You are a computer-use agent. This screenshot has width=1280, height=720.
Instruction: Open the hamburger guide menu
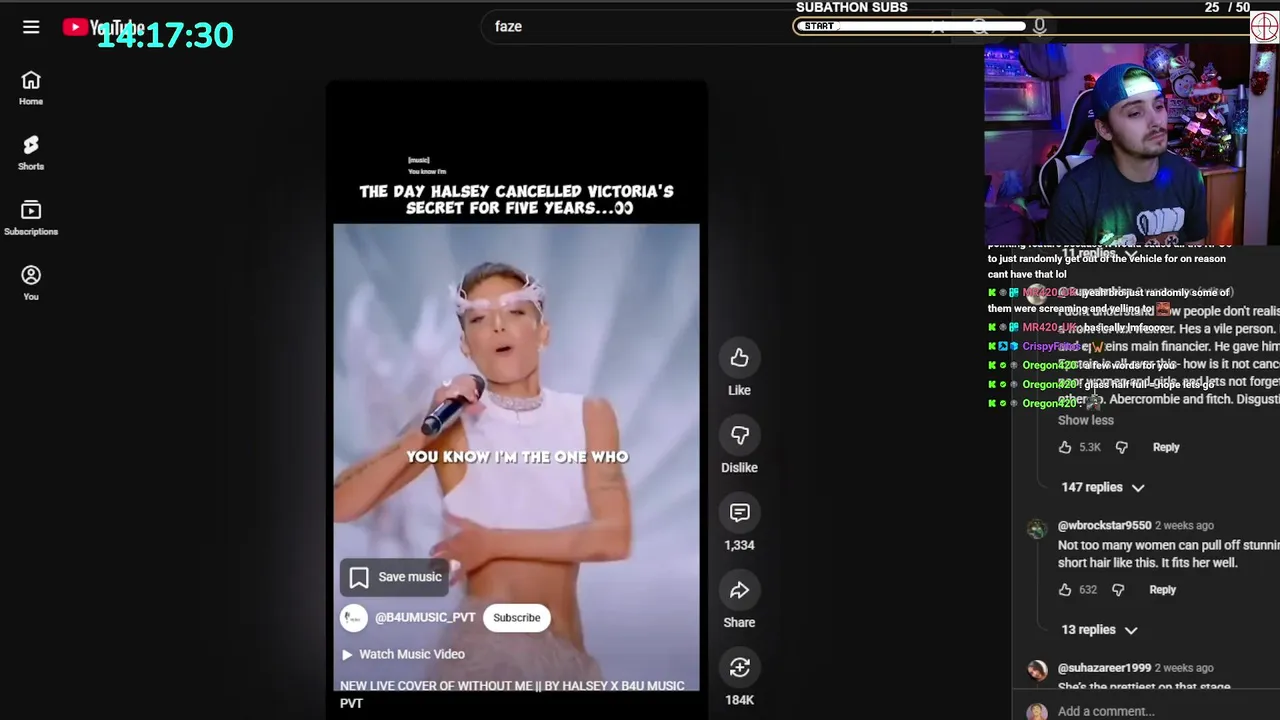click(31, 27)
